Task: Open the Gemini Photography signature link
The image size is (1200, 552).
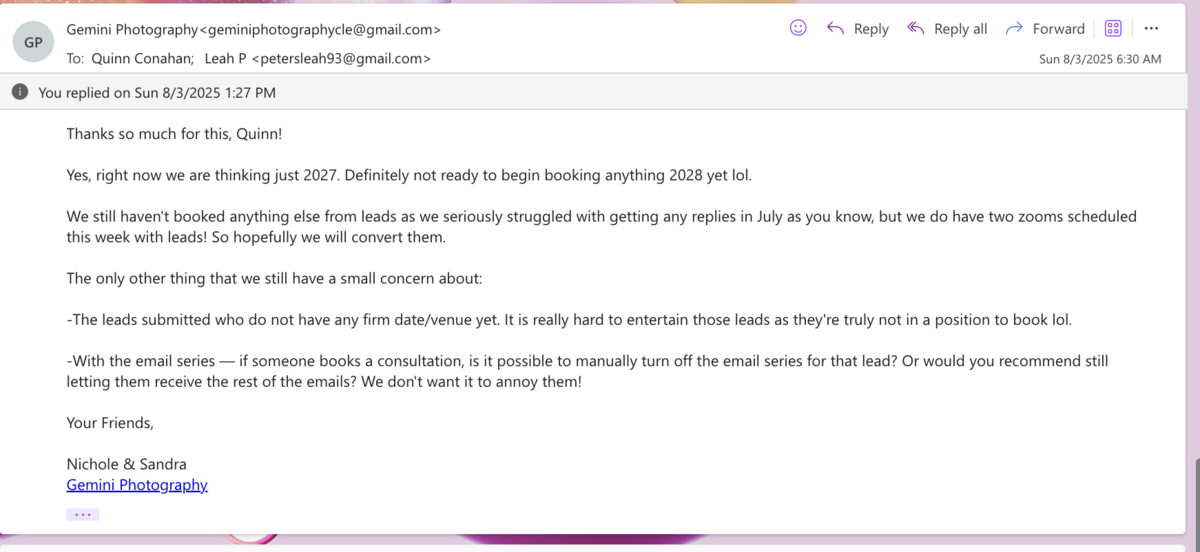Action: [x=137, y=485]
